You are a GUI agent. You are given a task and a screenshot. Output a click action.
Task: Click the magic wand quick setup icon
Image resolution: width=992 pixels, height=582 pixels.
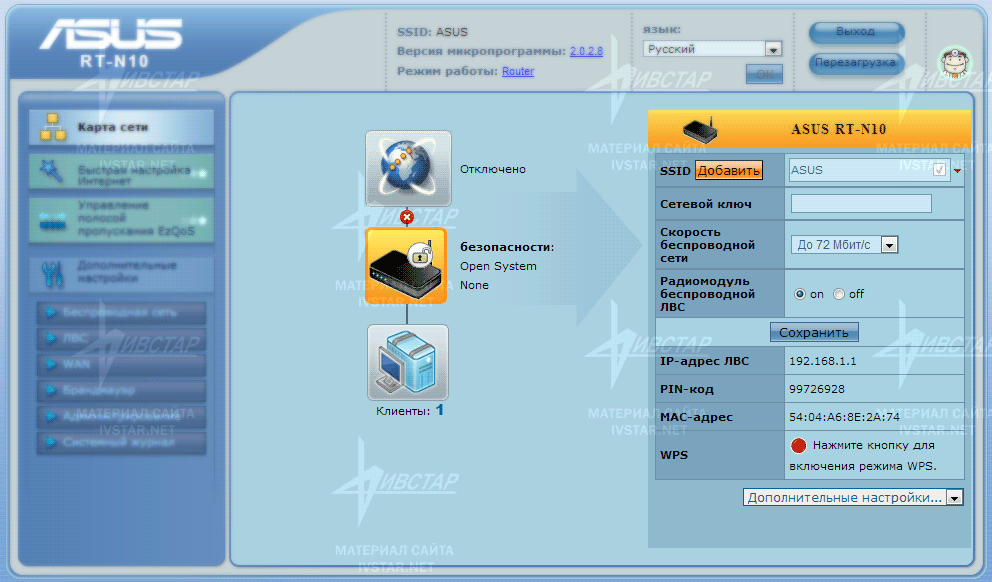pyautogui.click(x=52, y=171)
